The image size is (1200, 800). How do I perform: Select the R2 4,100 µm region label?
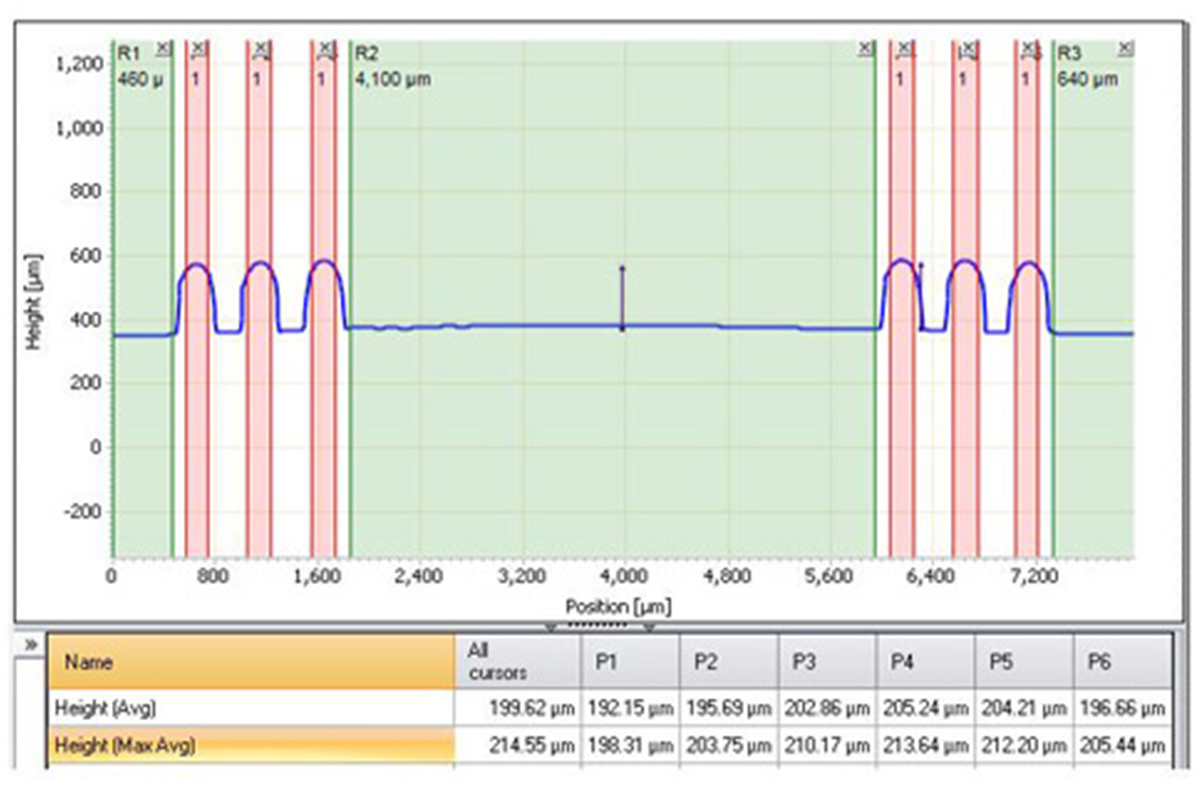coord(393,66)
